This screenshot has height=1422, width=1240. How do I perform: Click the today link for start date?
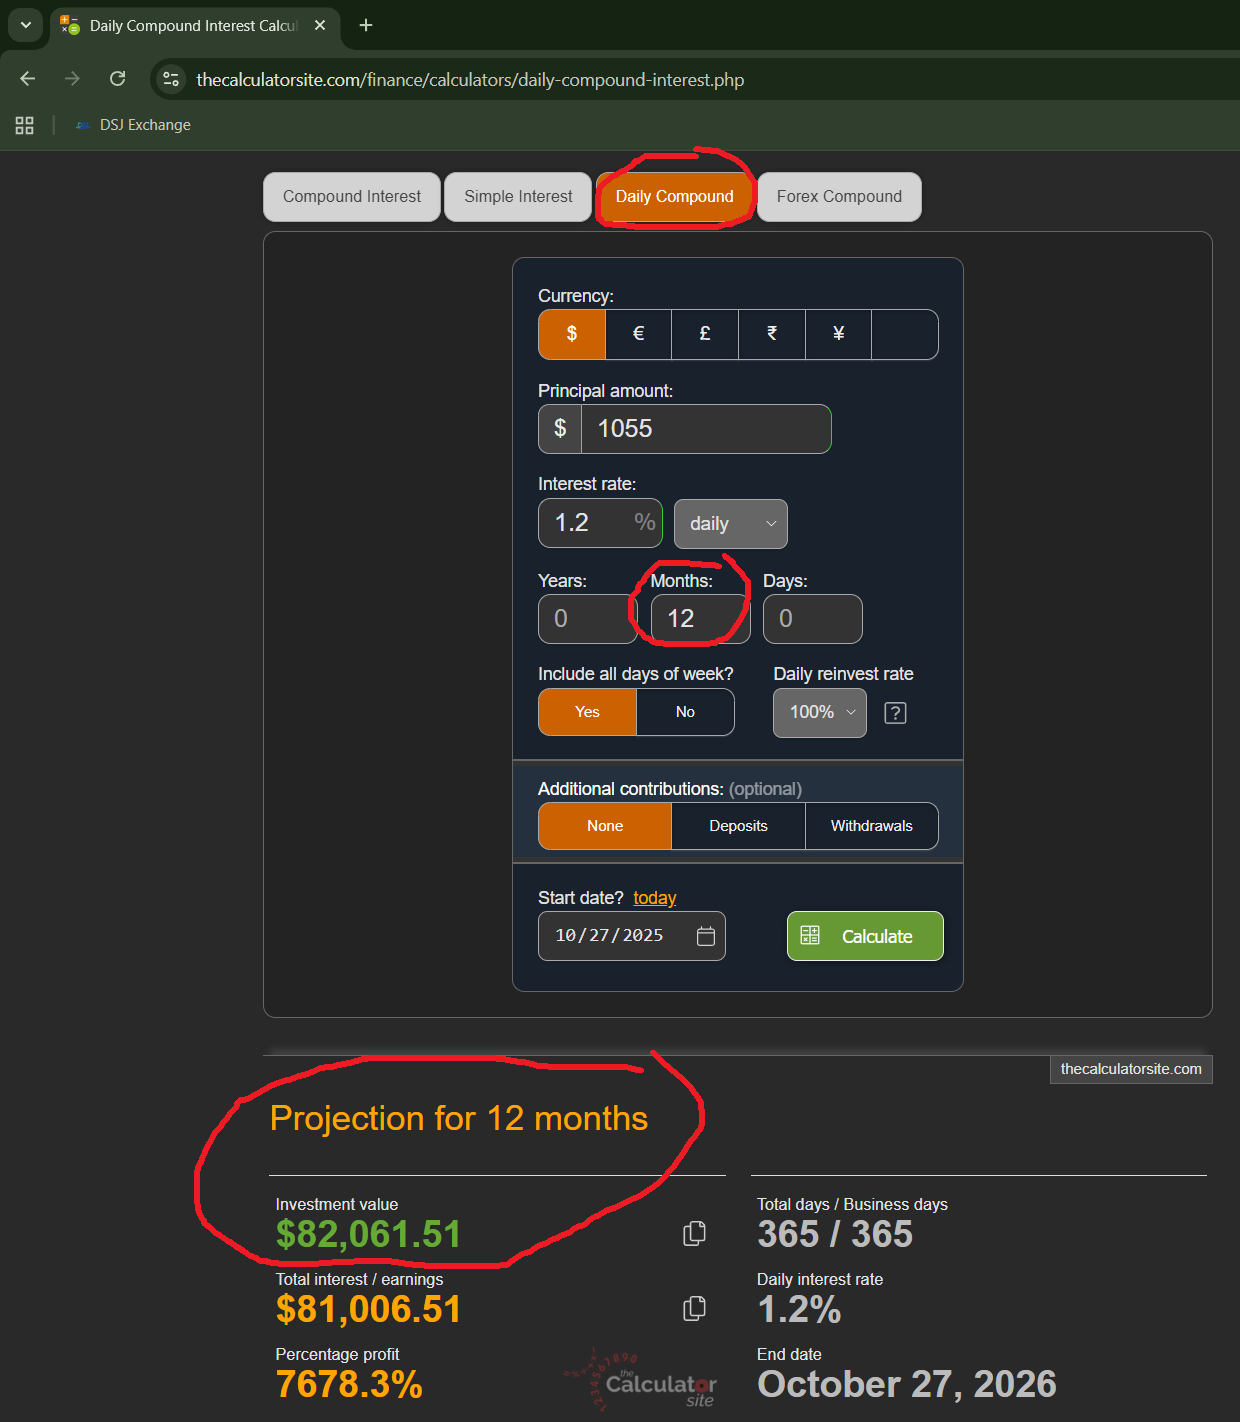(x=655, y=898)
